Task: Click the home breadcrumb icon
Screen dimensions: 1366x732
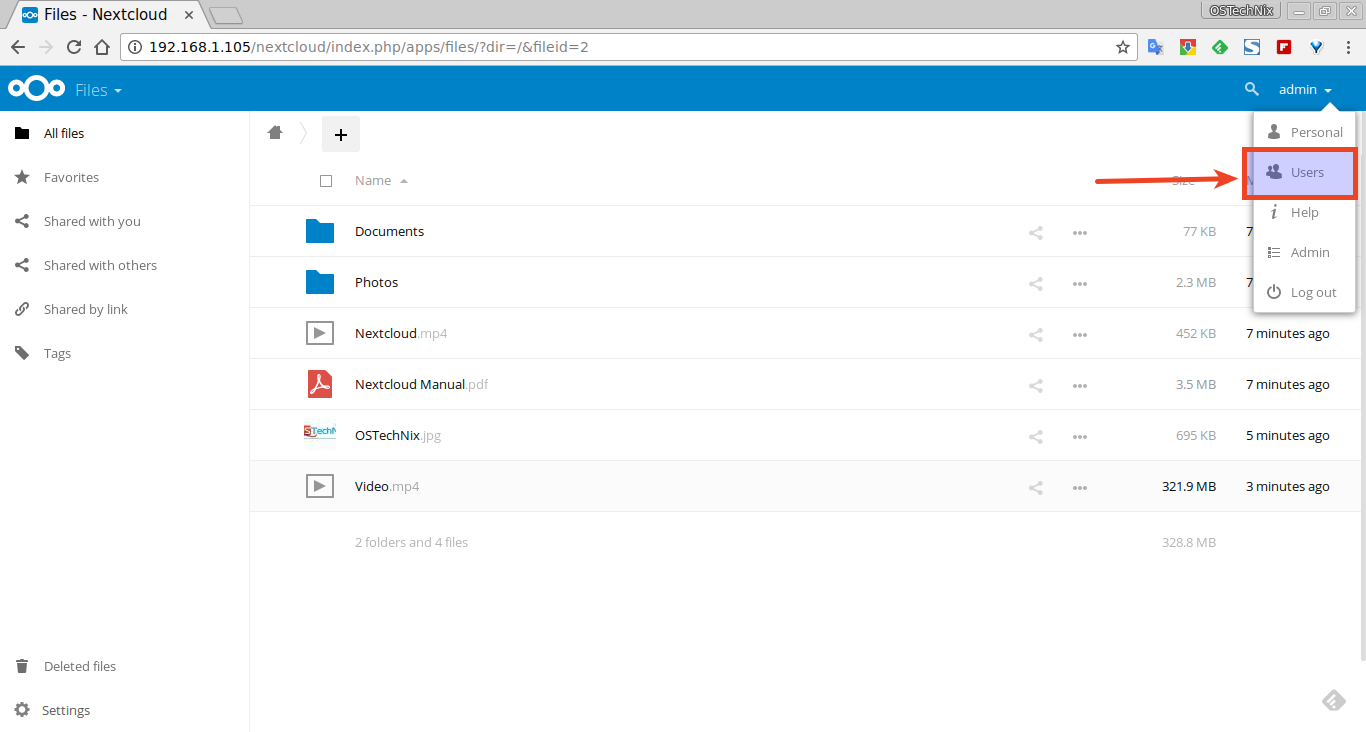Action: tap(276, 133)
